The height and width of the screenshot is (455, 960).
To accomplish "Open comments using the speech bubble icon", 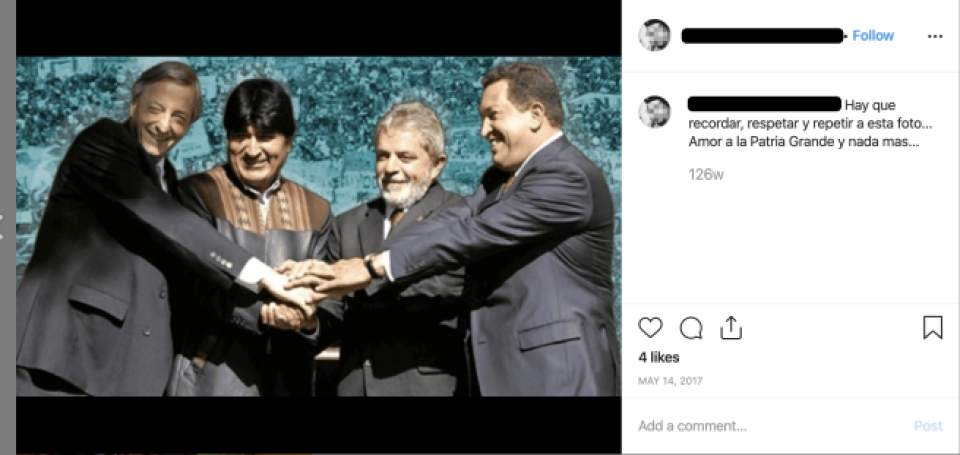I will pyautogui.click(x=691, y=328).
